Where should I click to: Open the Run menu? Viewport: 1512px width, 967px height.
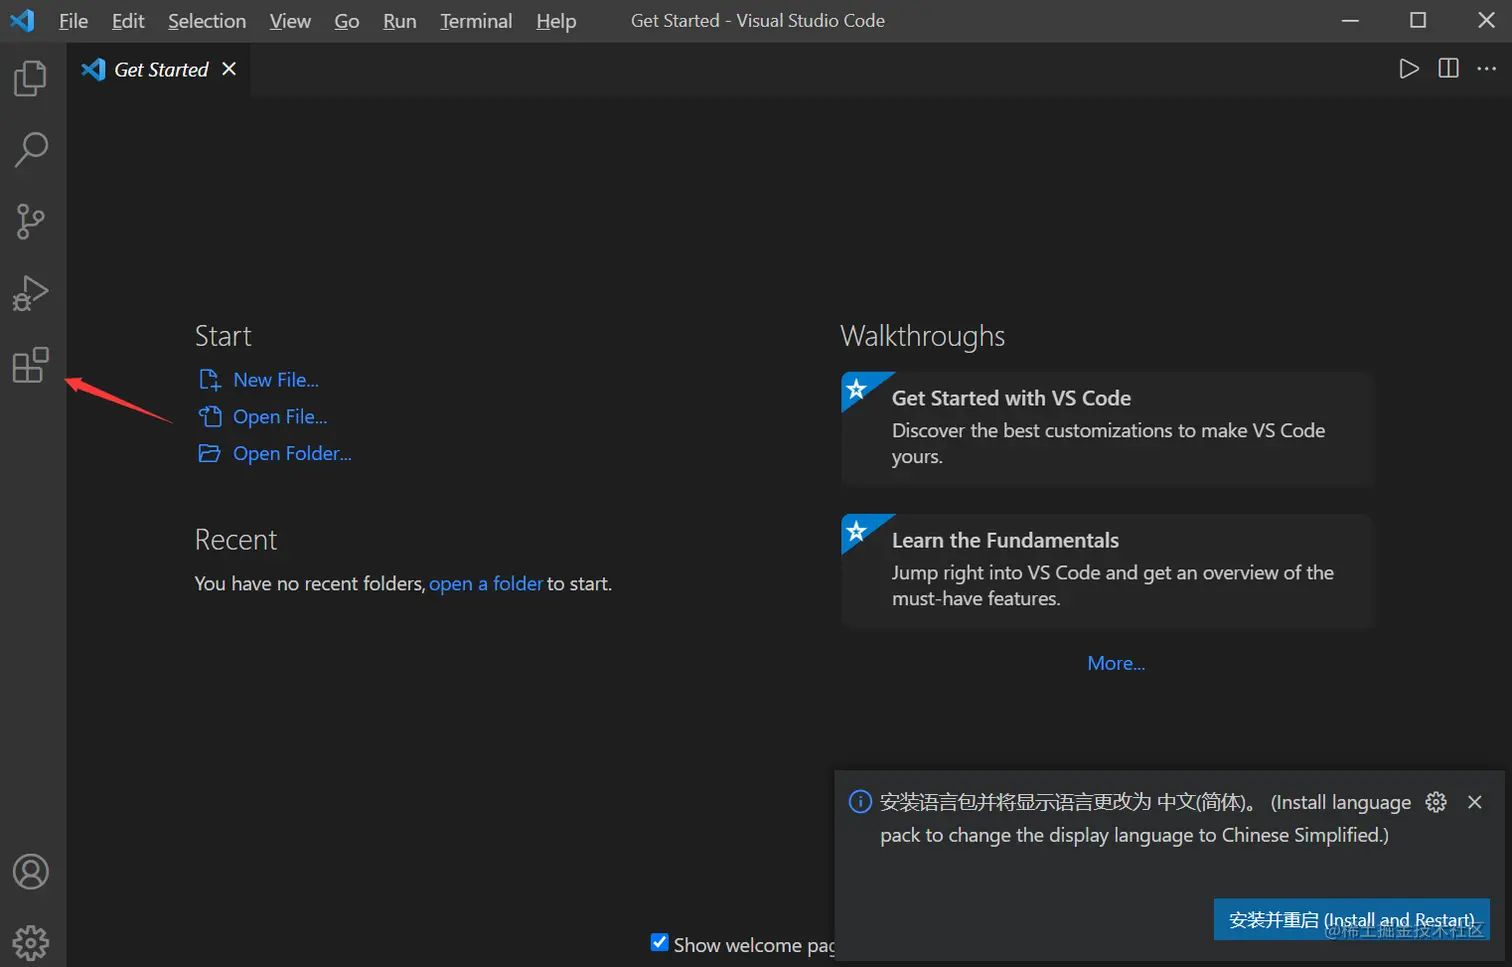[400, 21]
